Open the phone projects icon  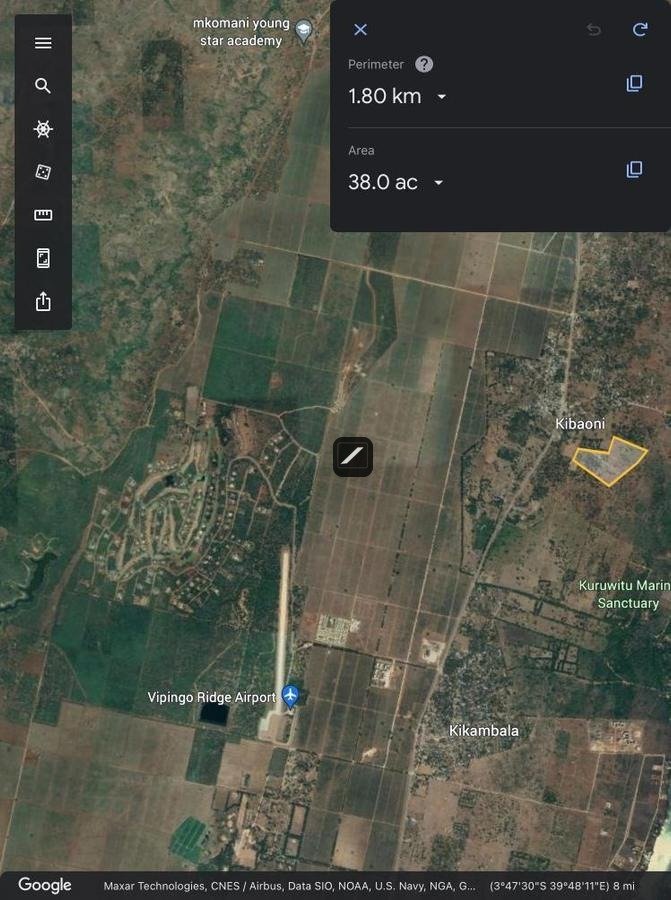43,259
